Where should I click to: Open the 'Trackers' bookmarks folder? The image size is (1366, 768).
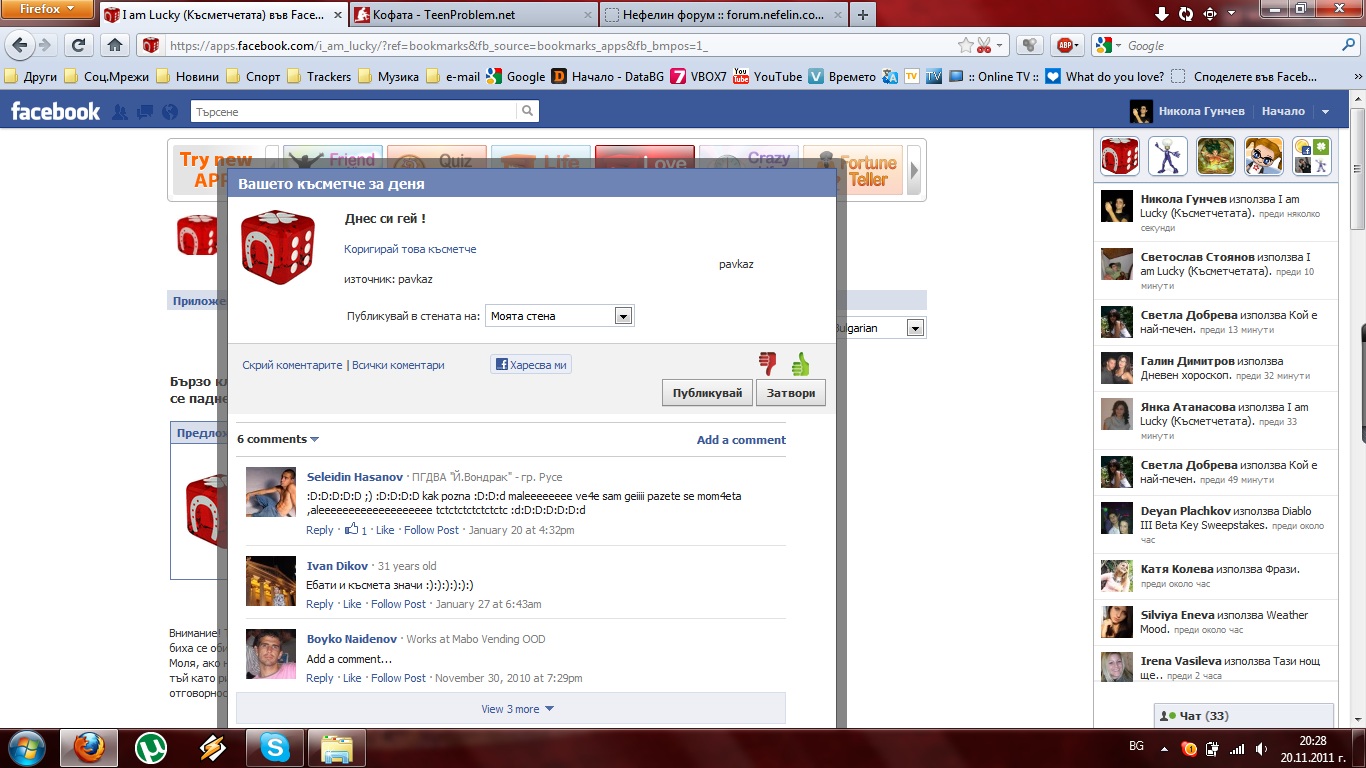(319, 76)
